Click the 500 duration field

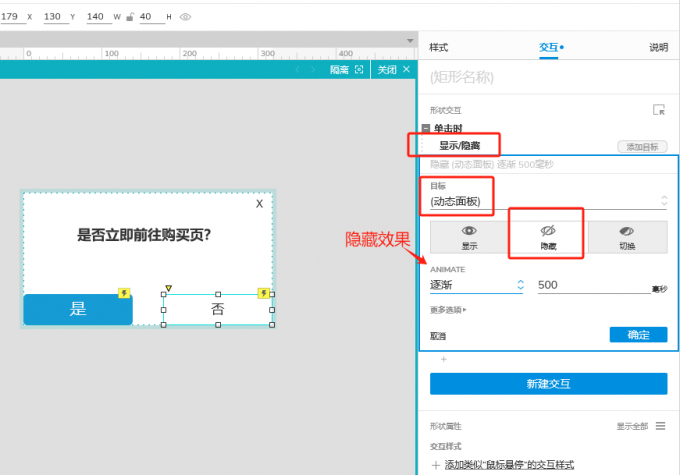(594, 285)
